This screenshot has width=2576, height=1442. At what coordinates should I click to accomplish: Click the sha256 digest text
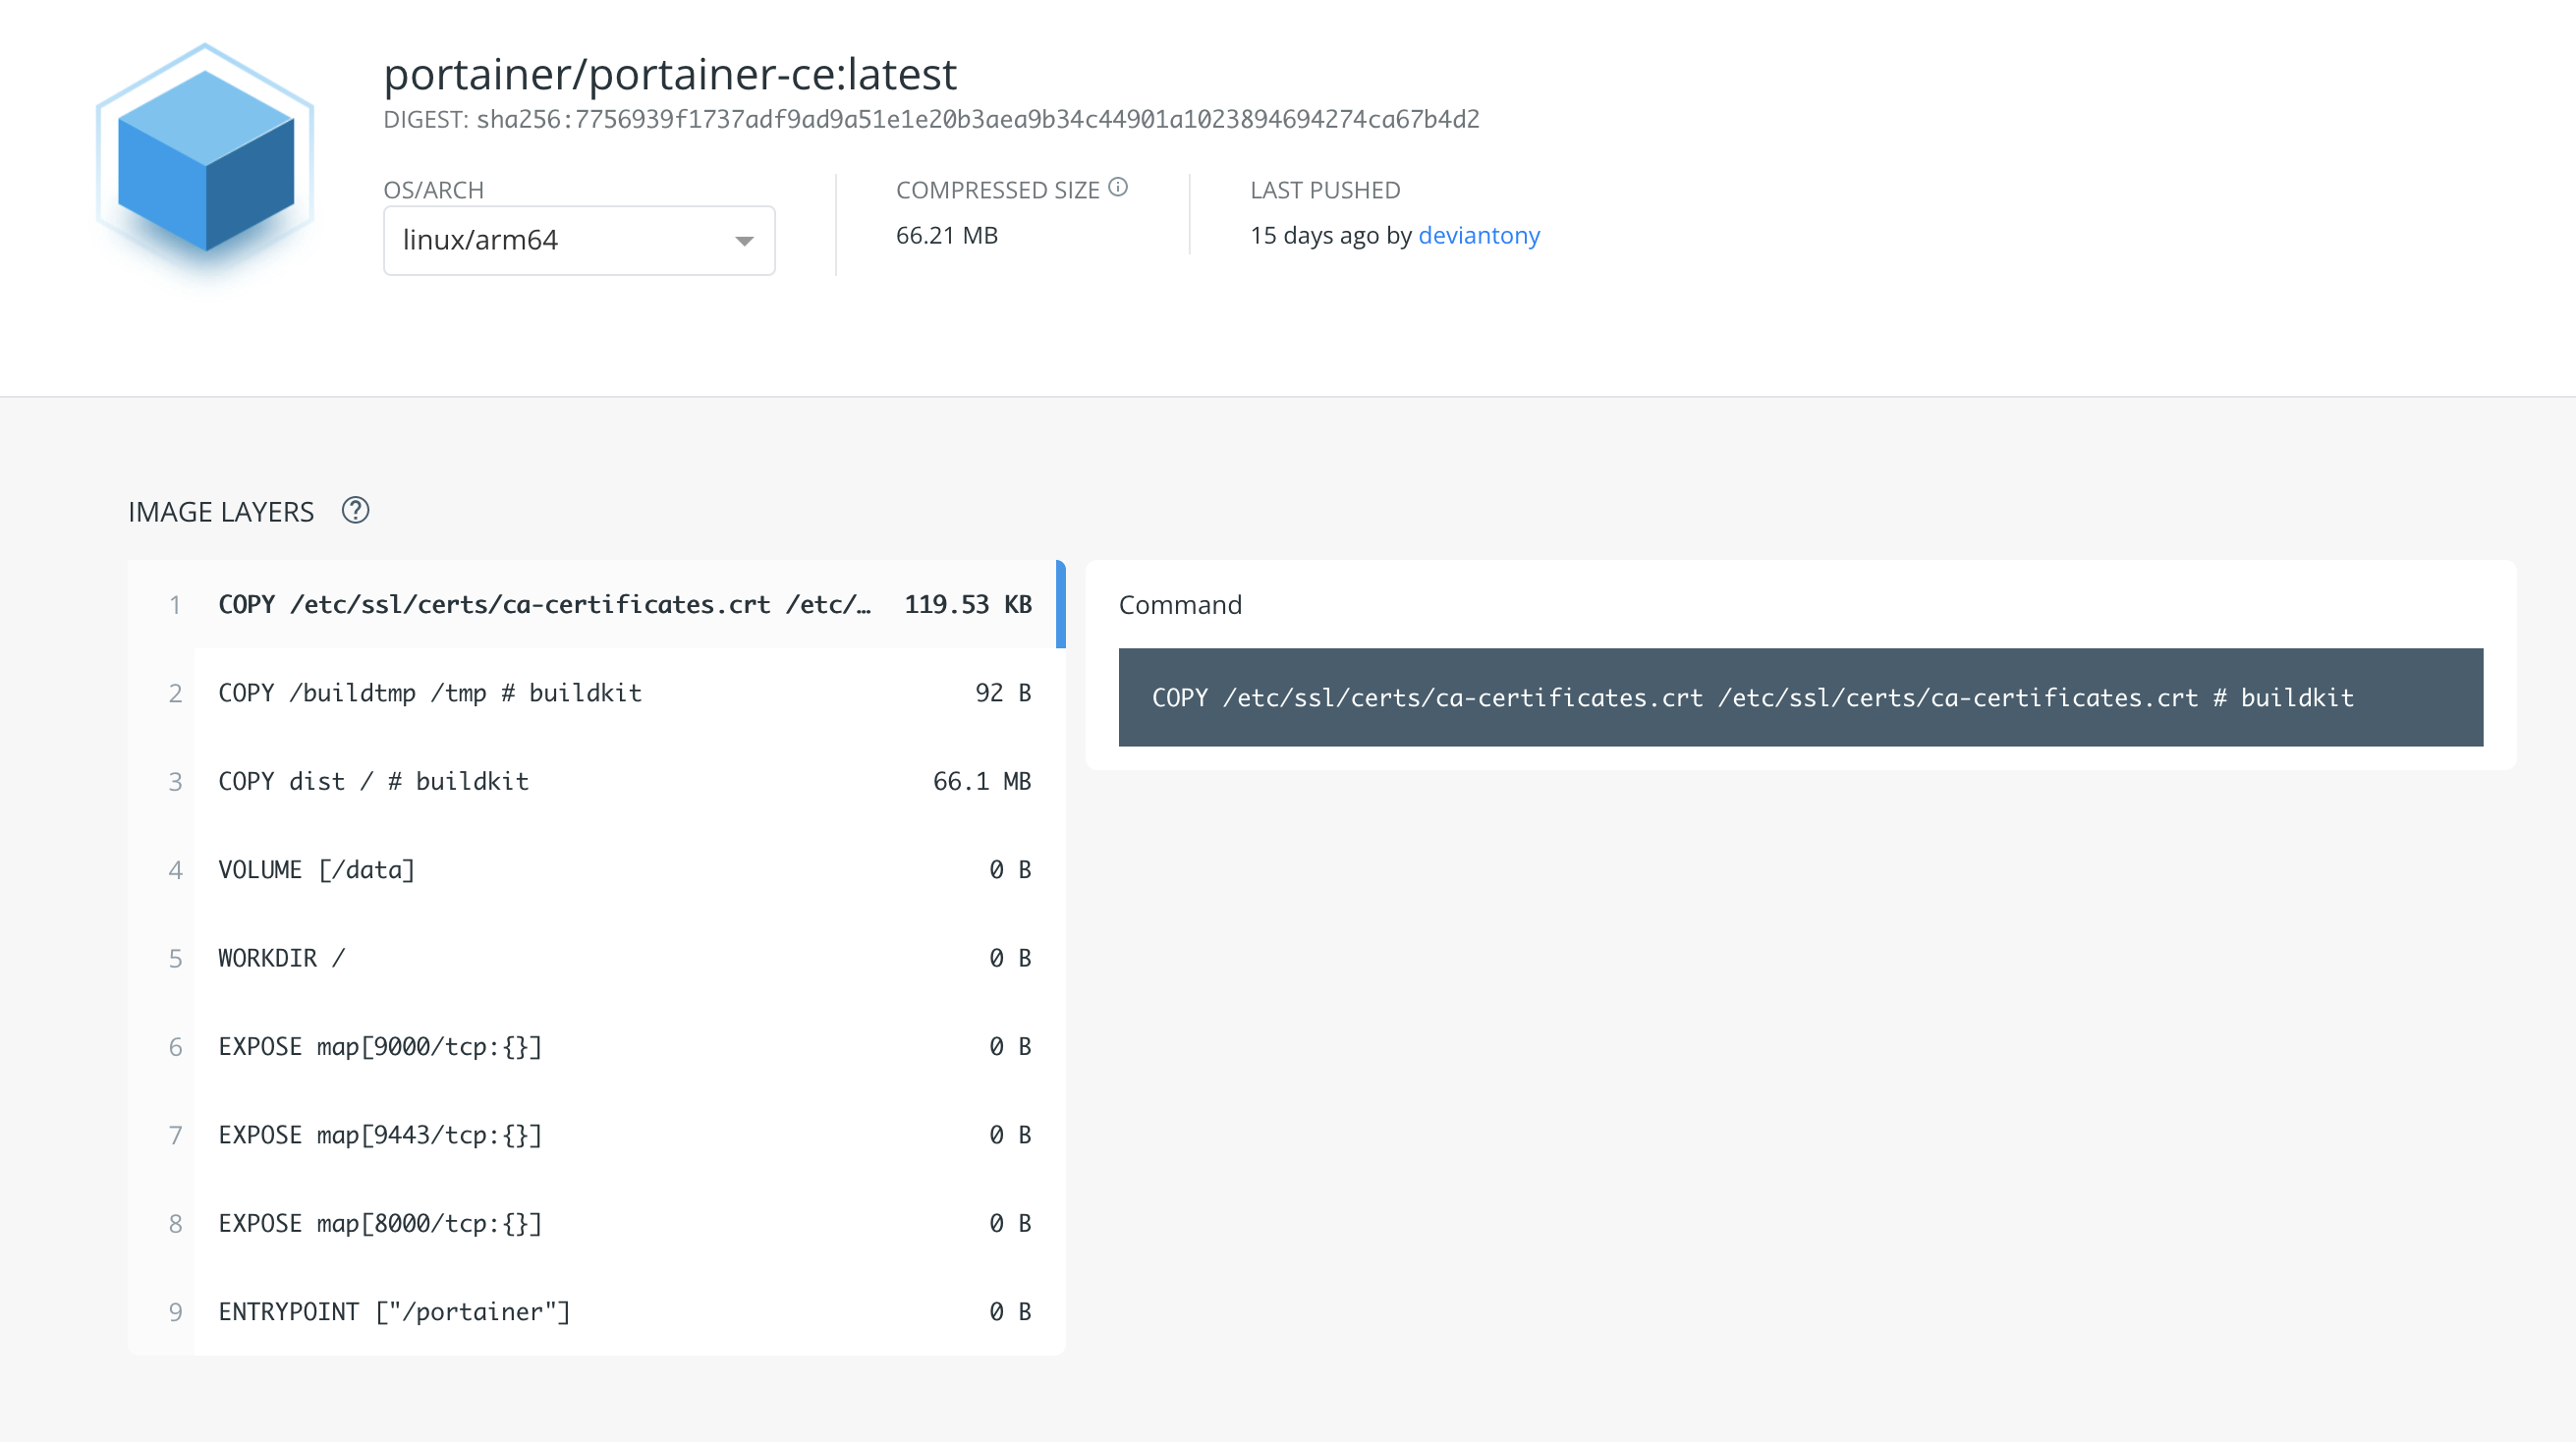(977, 119)
